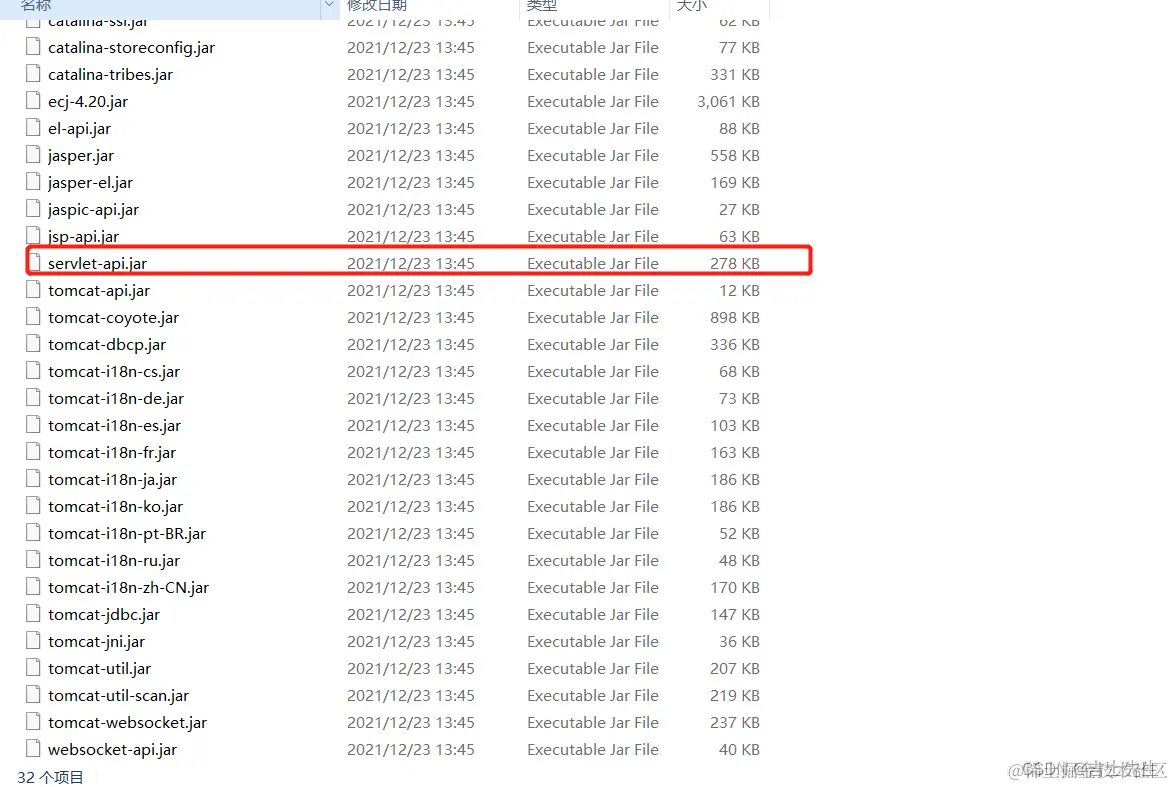This screenshot has width=1174, height=787.
Task: Click the file icon beside tomcat-jni.jar
Action: [x=33, y=640]
